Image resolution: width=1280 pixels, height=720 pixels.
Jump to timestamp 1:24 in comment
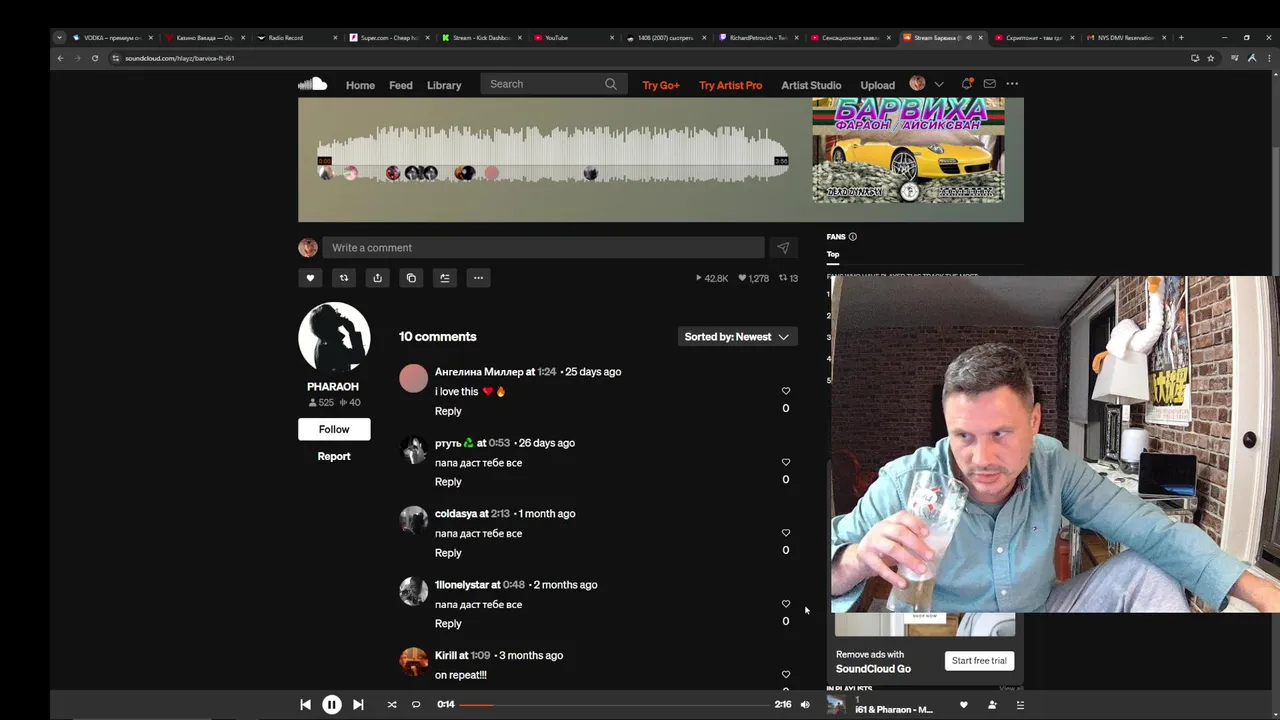(x=547, y=371)
